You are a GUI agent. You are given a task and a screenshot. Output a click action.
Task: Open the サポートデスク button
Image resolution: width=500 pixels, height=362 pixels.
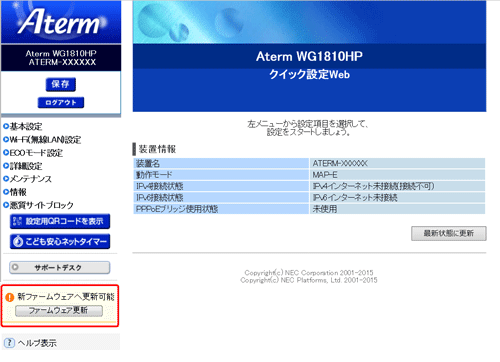point(60,267)
